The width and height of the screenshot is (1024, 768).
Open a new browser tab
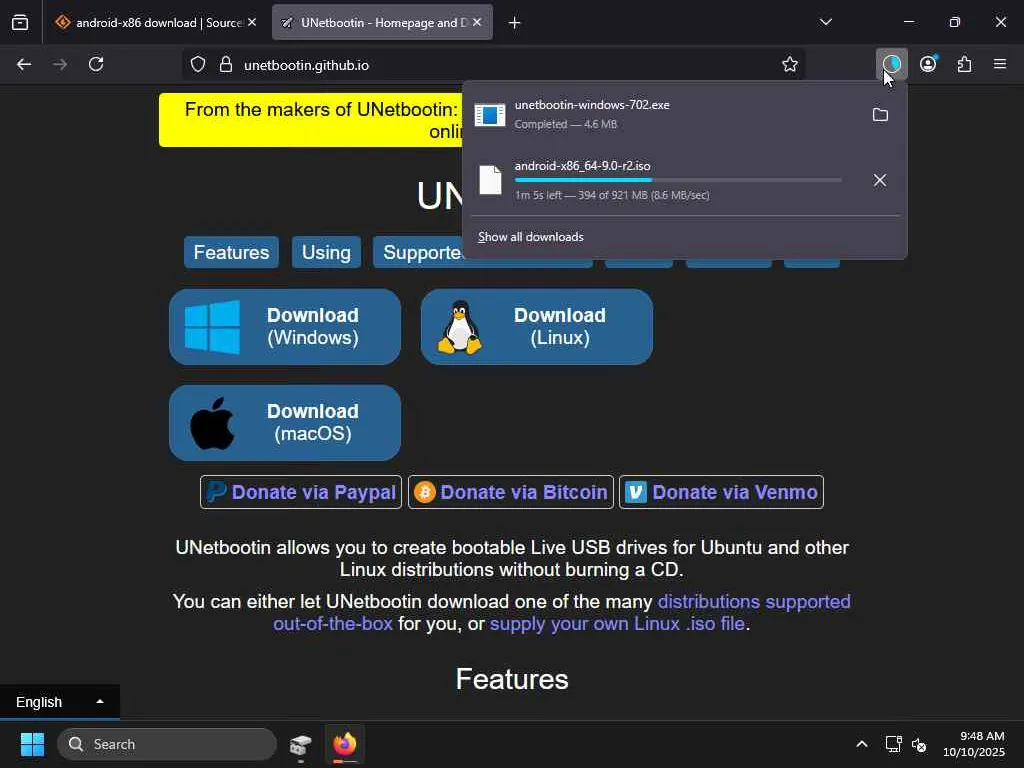point(514,23)
